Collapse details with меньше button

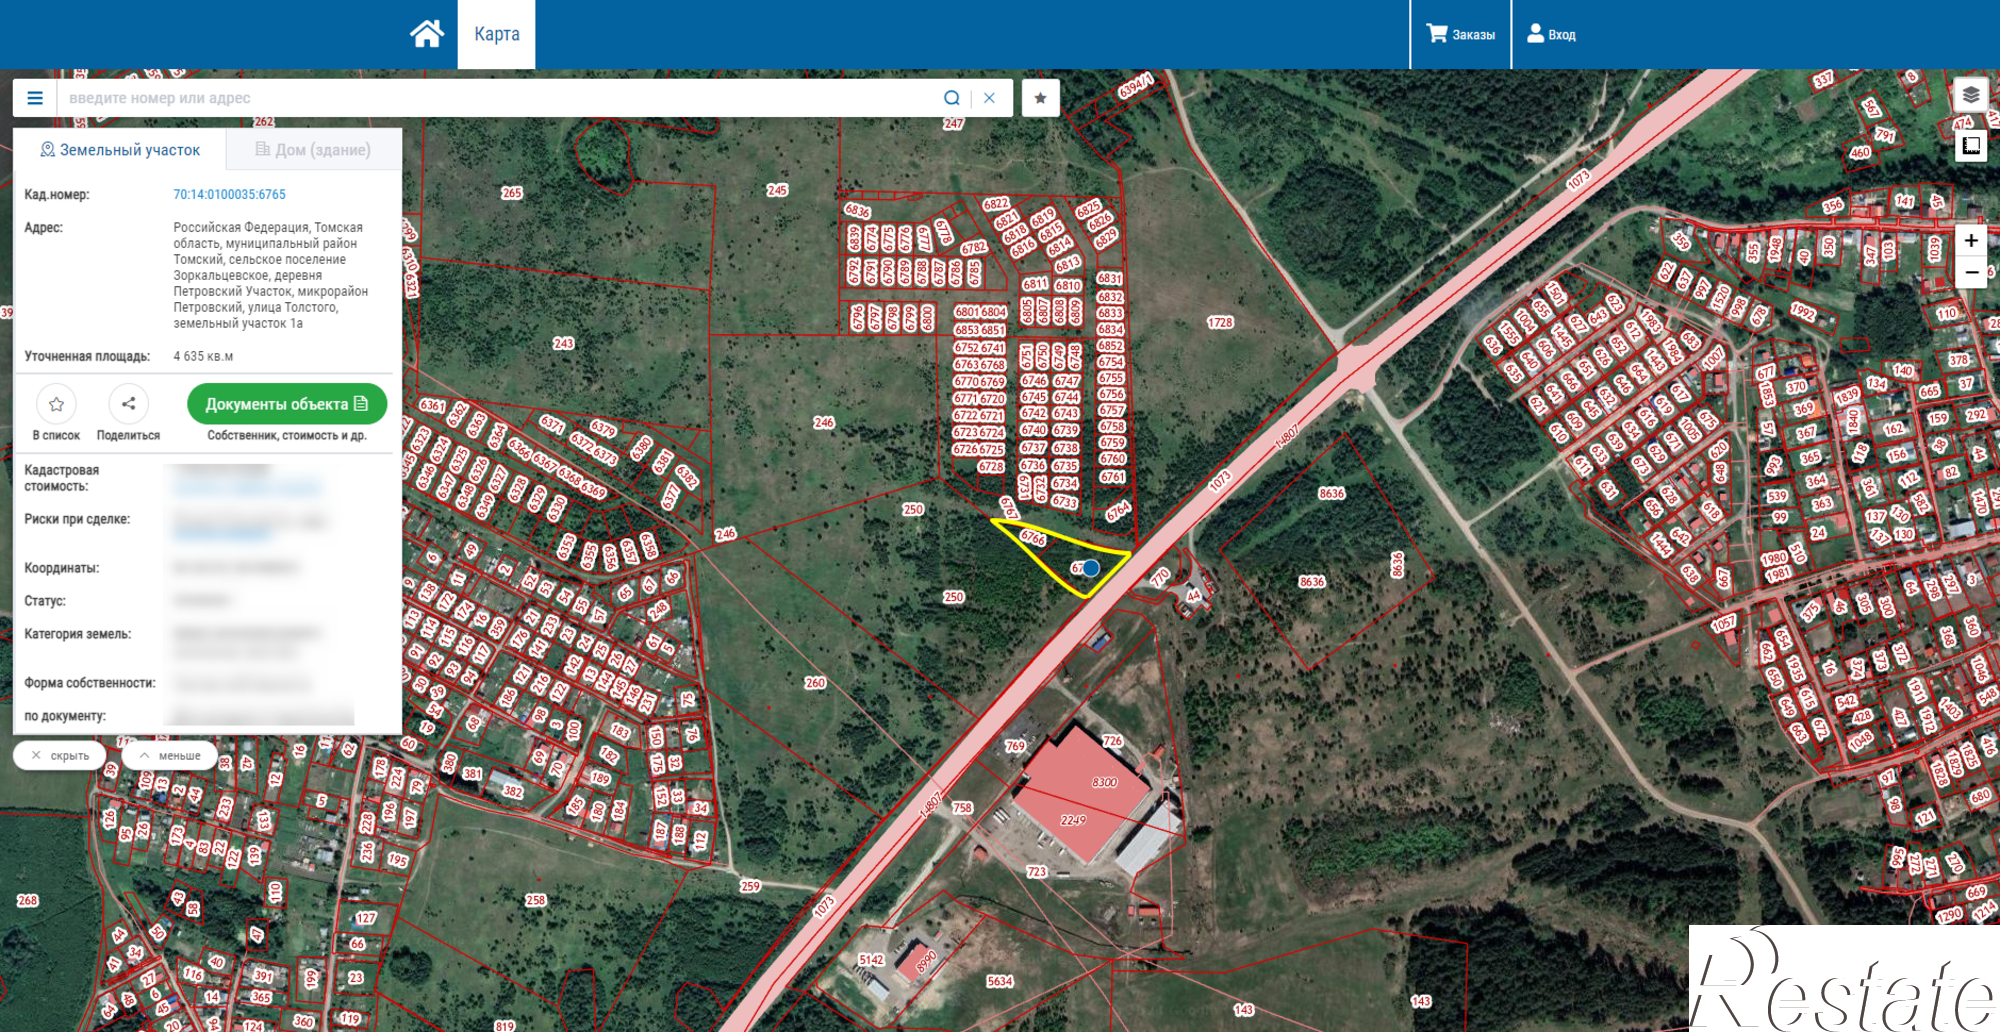pos(170,756)
